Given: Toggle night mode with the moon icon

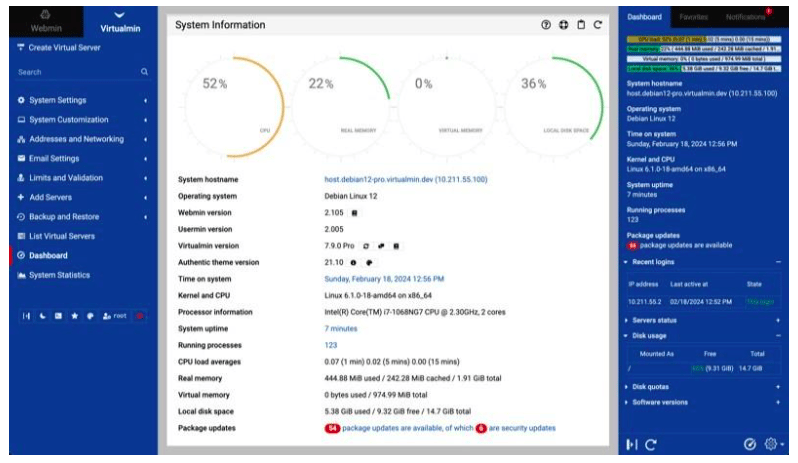Looking at the screenshot, I should (42, 316).
